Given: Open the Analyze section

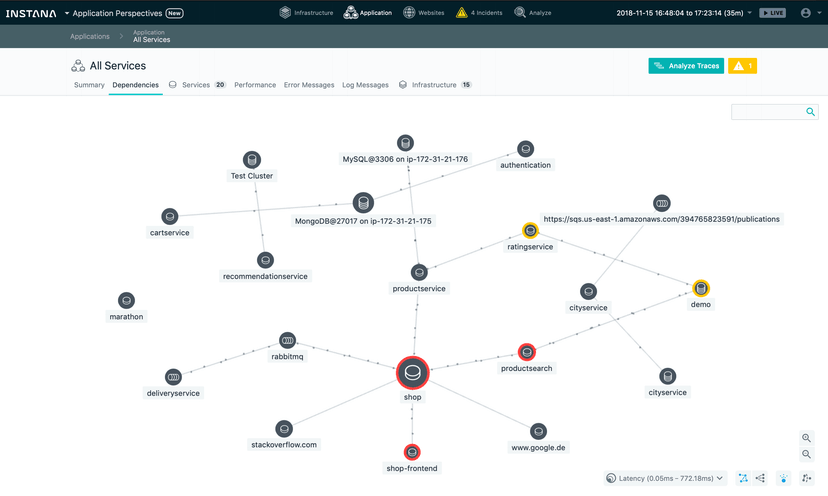Looking at the screenshot, I should tap(533, 13).
